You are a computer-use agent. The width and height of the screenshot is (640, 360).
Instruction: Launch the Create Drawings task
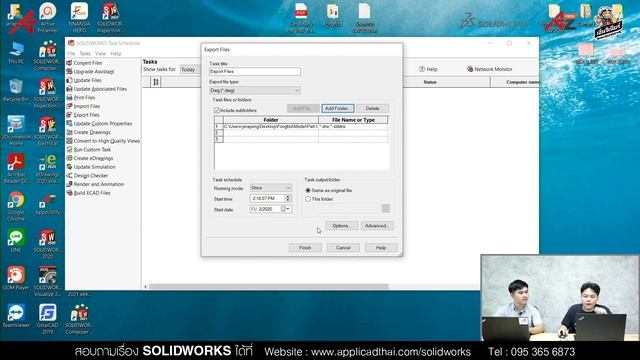[x=92, y=132]
